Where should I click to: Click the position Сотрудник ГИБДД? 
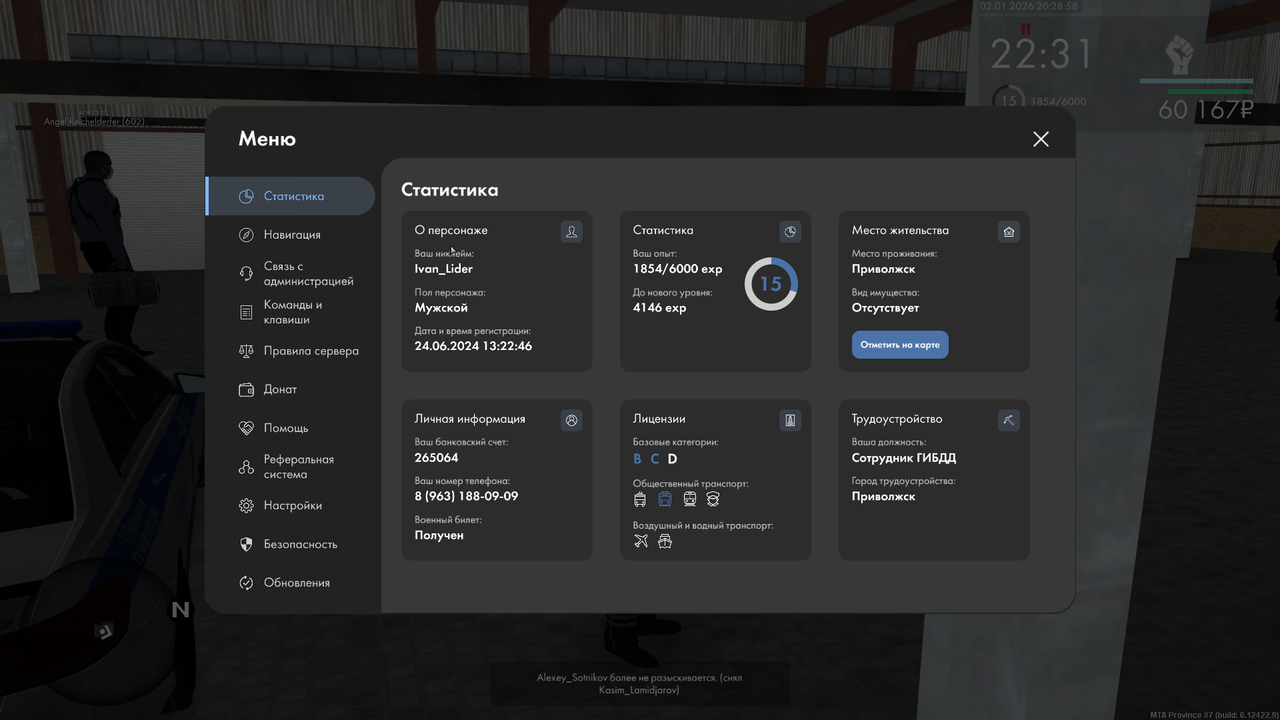coord(904,458)
